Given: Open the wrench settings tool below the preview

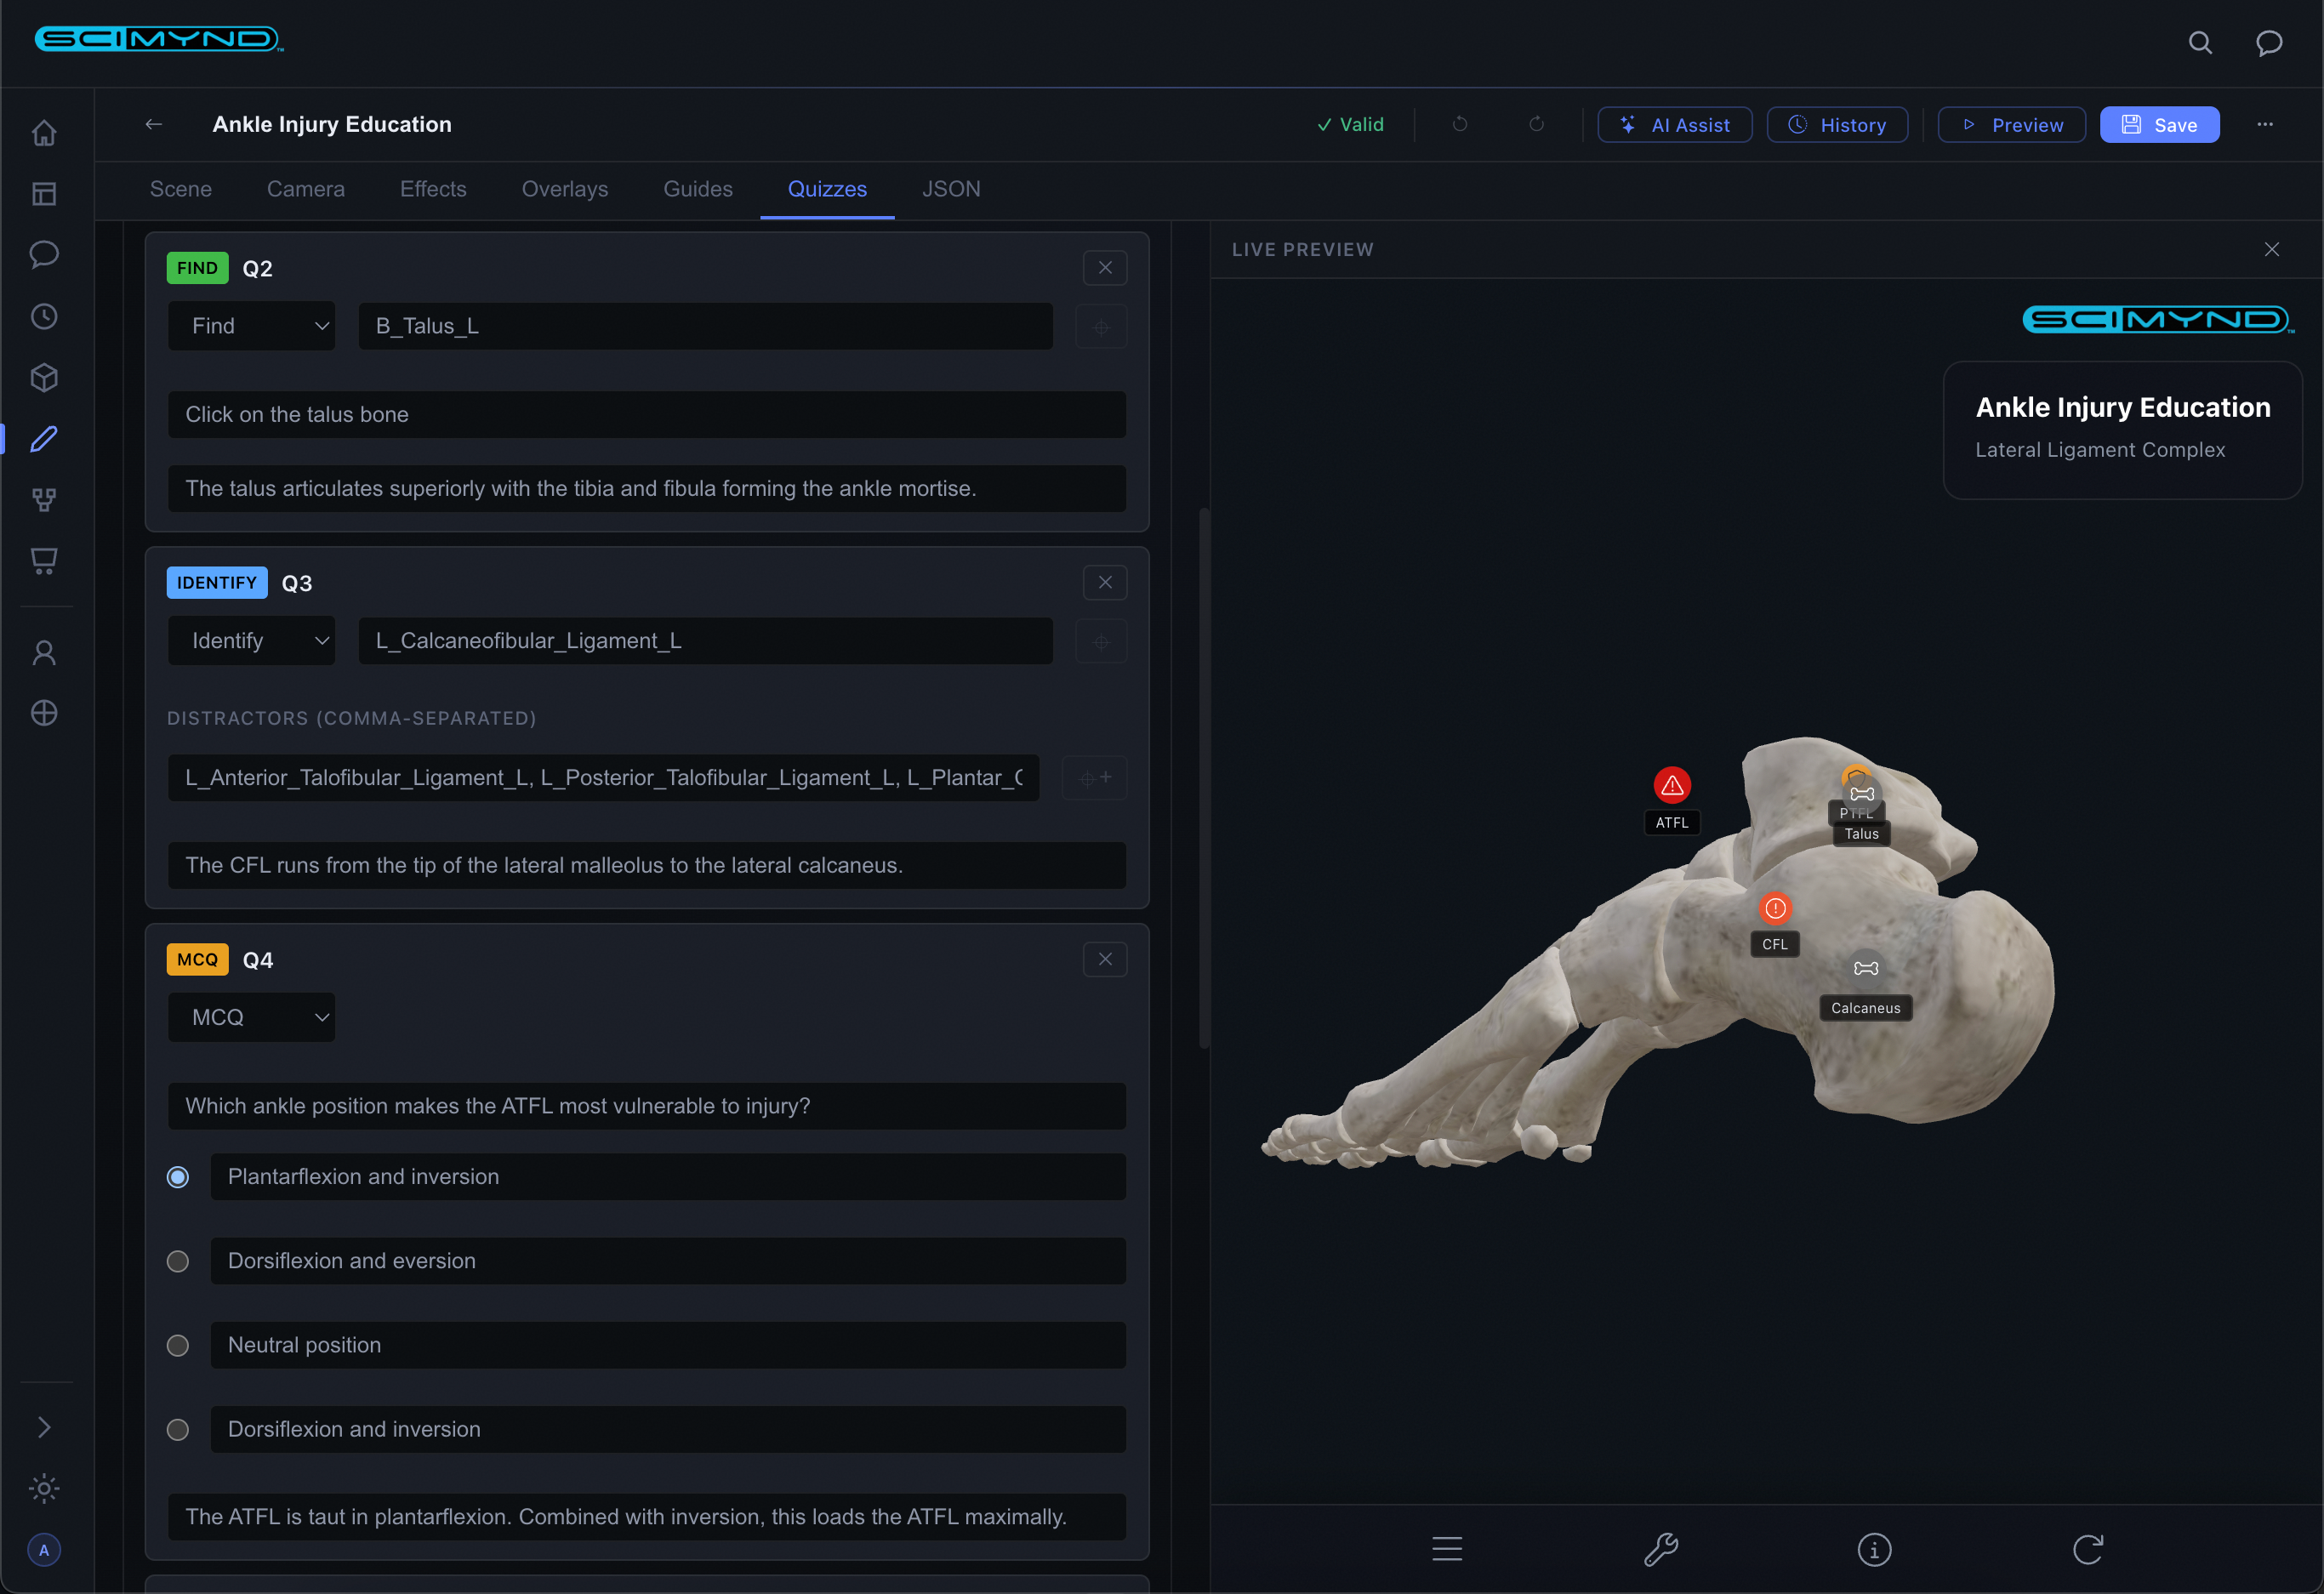Looking at the screenshot, I should [x=1661, y=1549].
